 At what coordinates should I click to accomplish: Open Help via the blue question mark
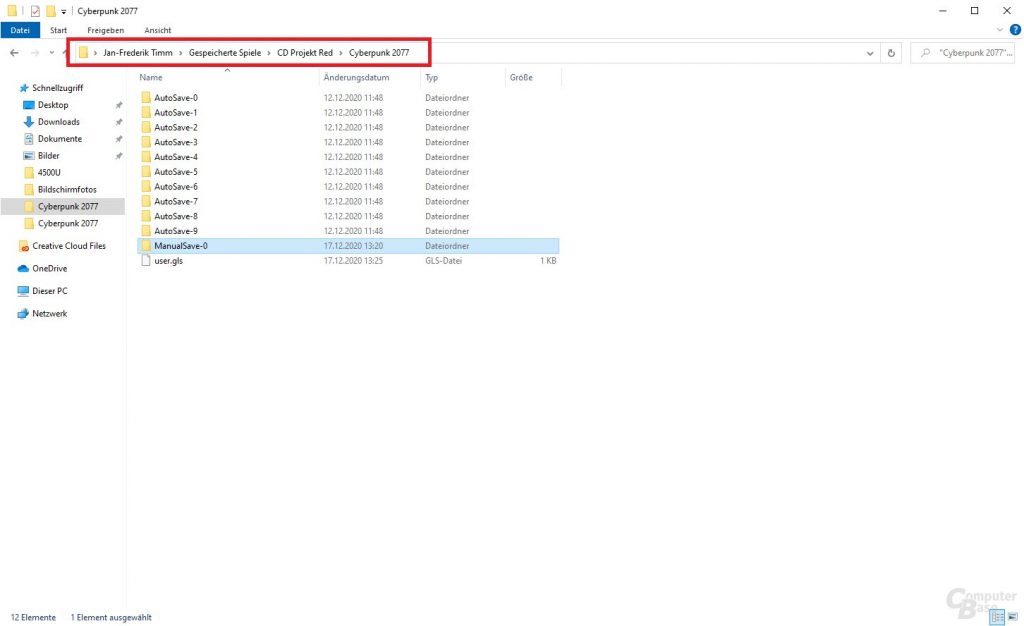1015,29
